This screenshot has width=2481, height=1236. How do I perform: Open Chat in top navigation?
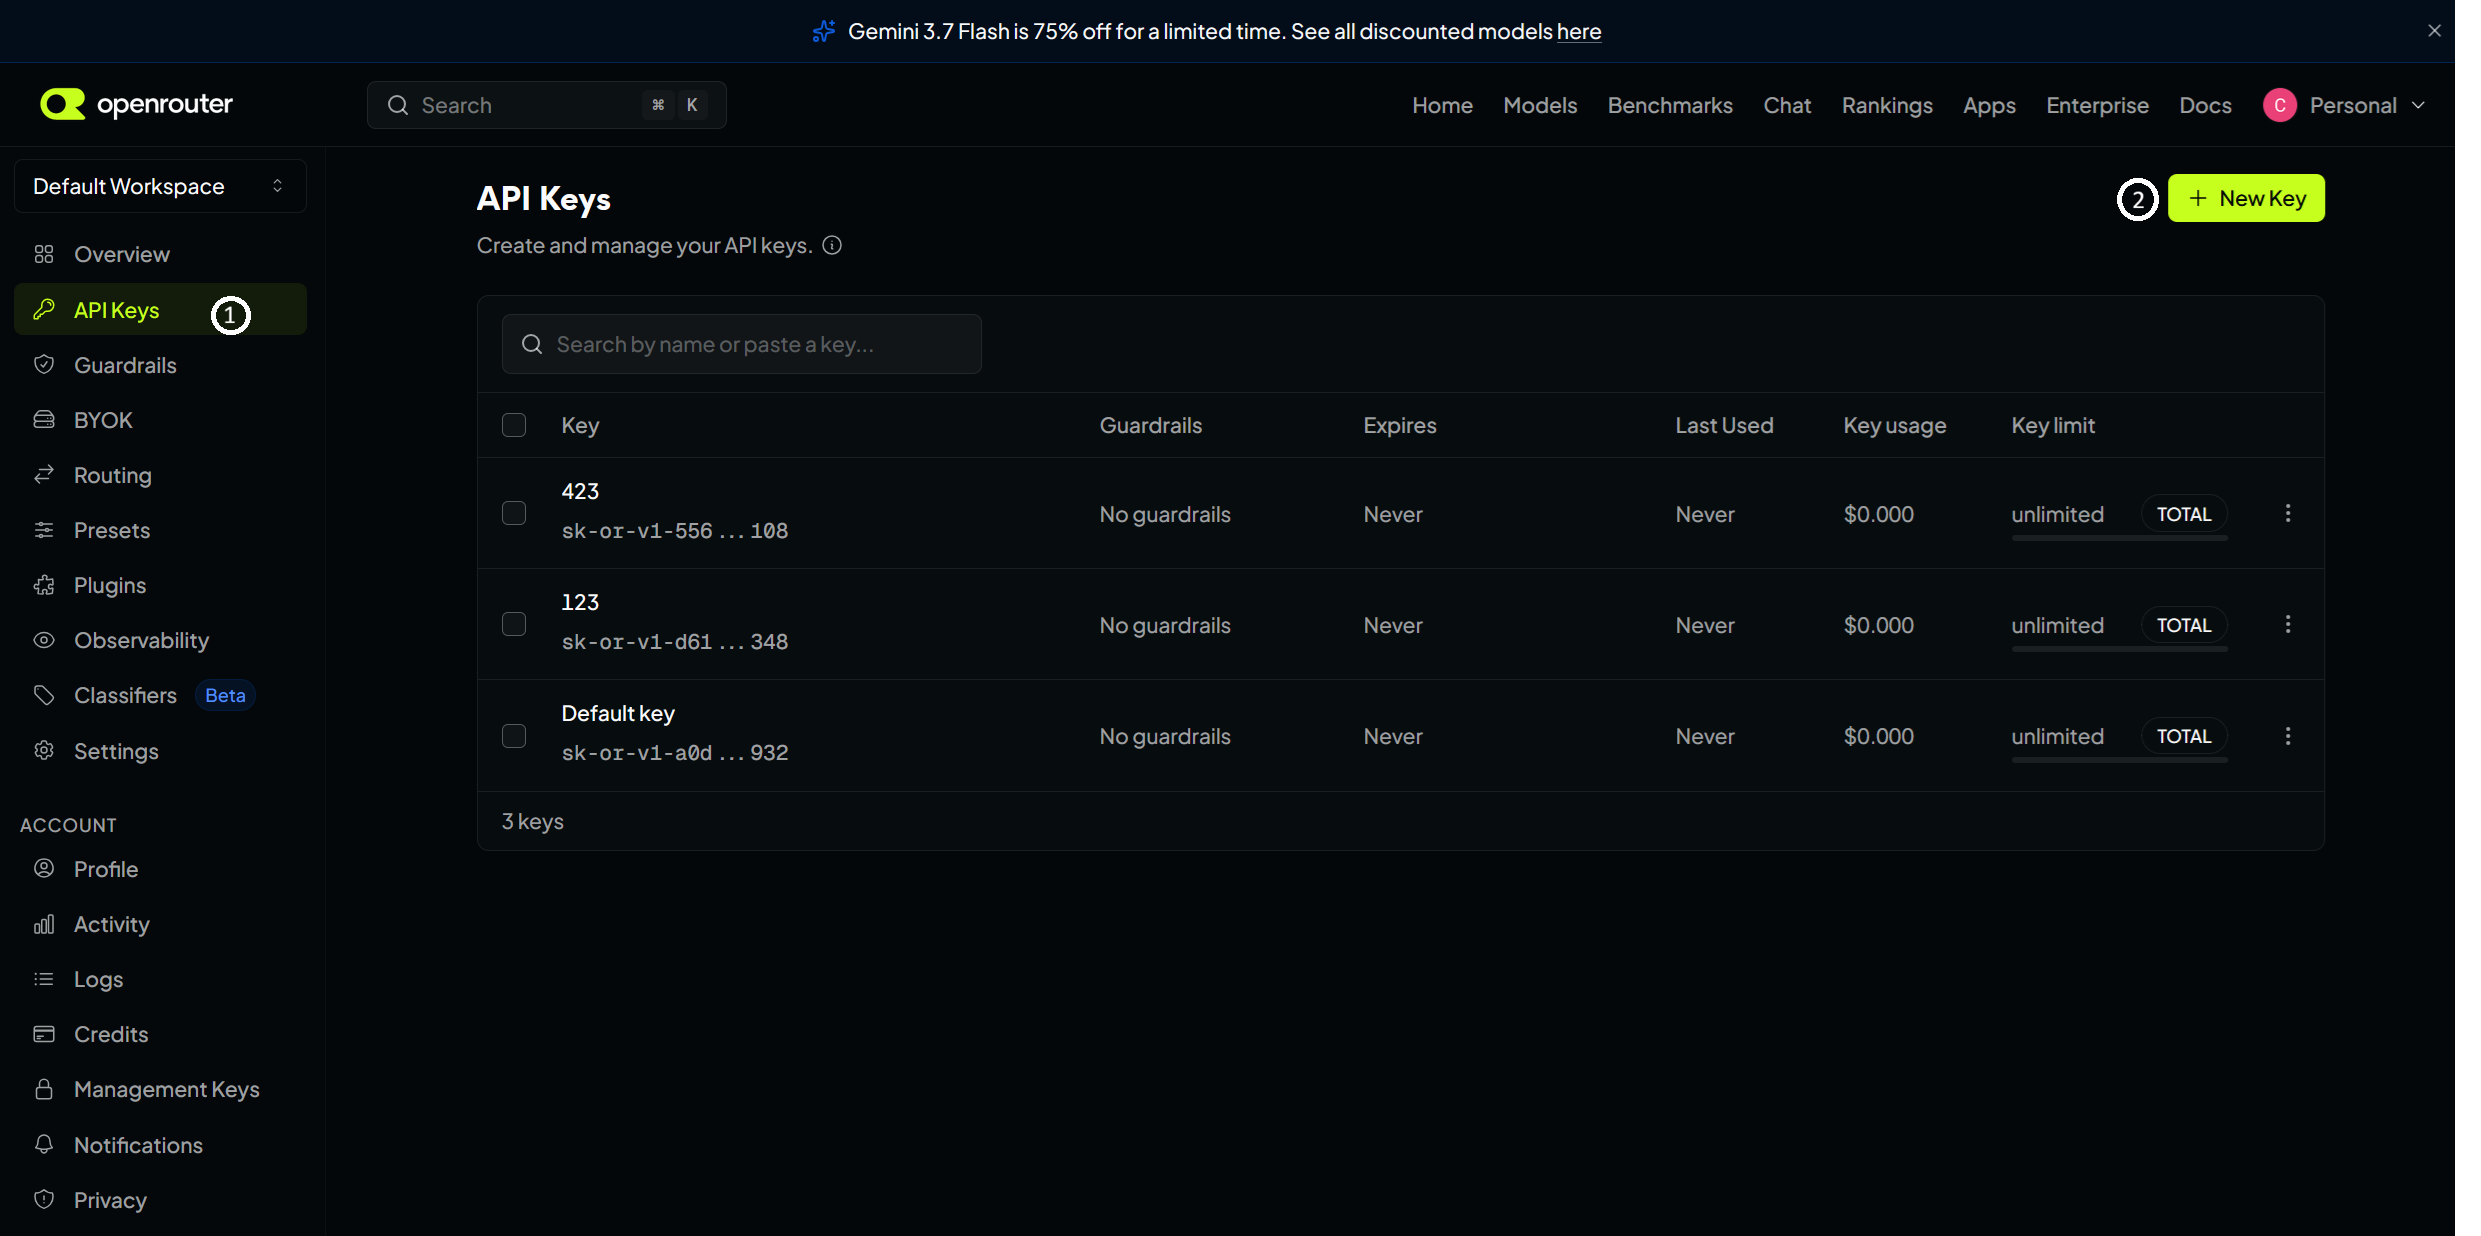point(1786,105)
